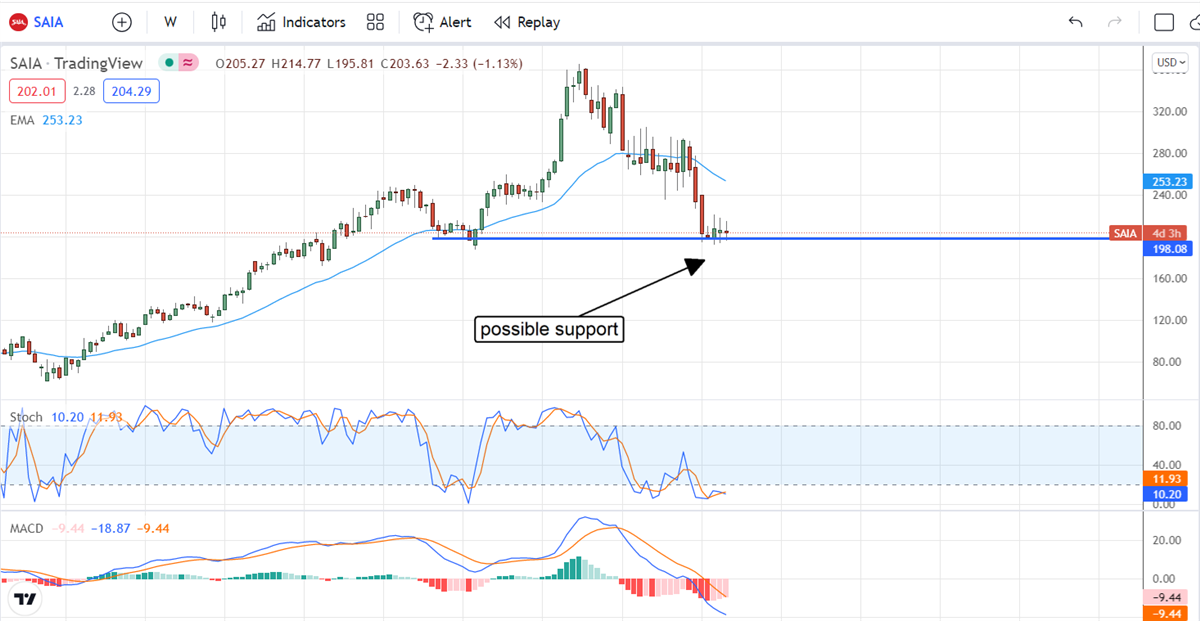This screenshot has width=1200, height=621.
Task: Open the candlestick chart type menu
Action: coord(220,22)
